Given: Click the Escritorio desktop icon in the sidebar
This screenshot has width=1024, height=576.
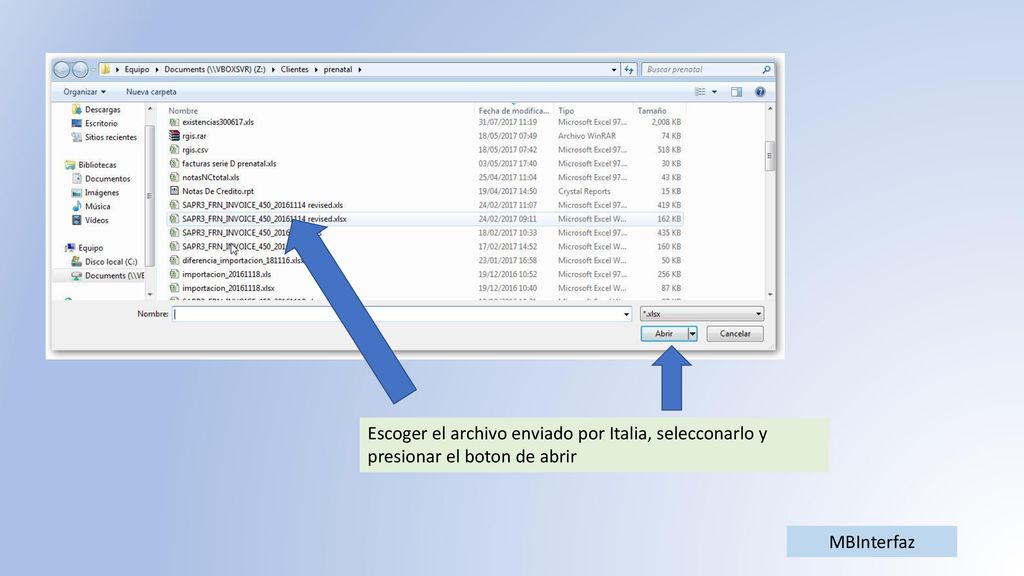Looking at the screenshot, I should click(76, 123).
